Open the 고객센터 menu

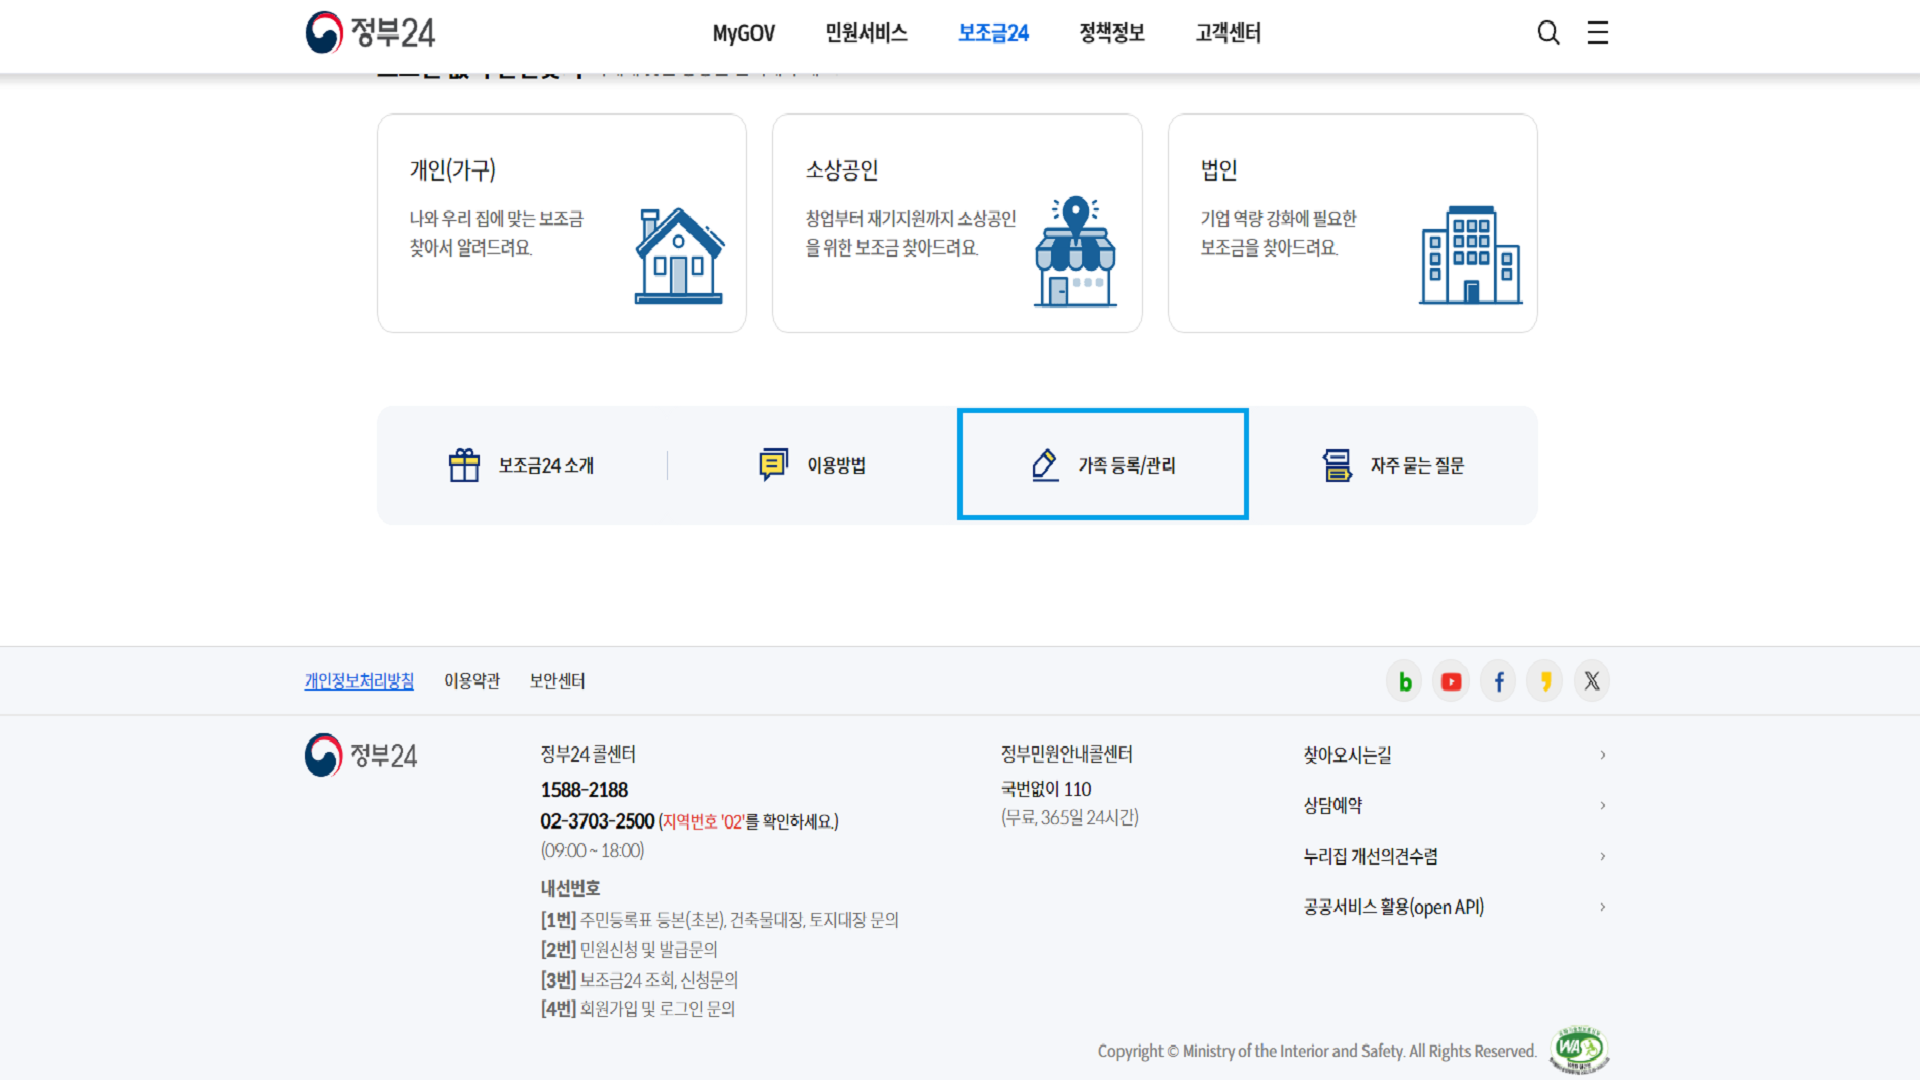pos(1227,32)
